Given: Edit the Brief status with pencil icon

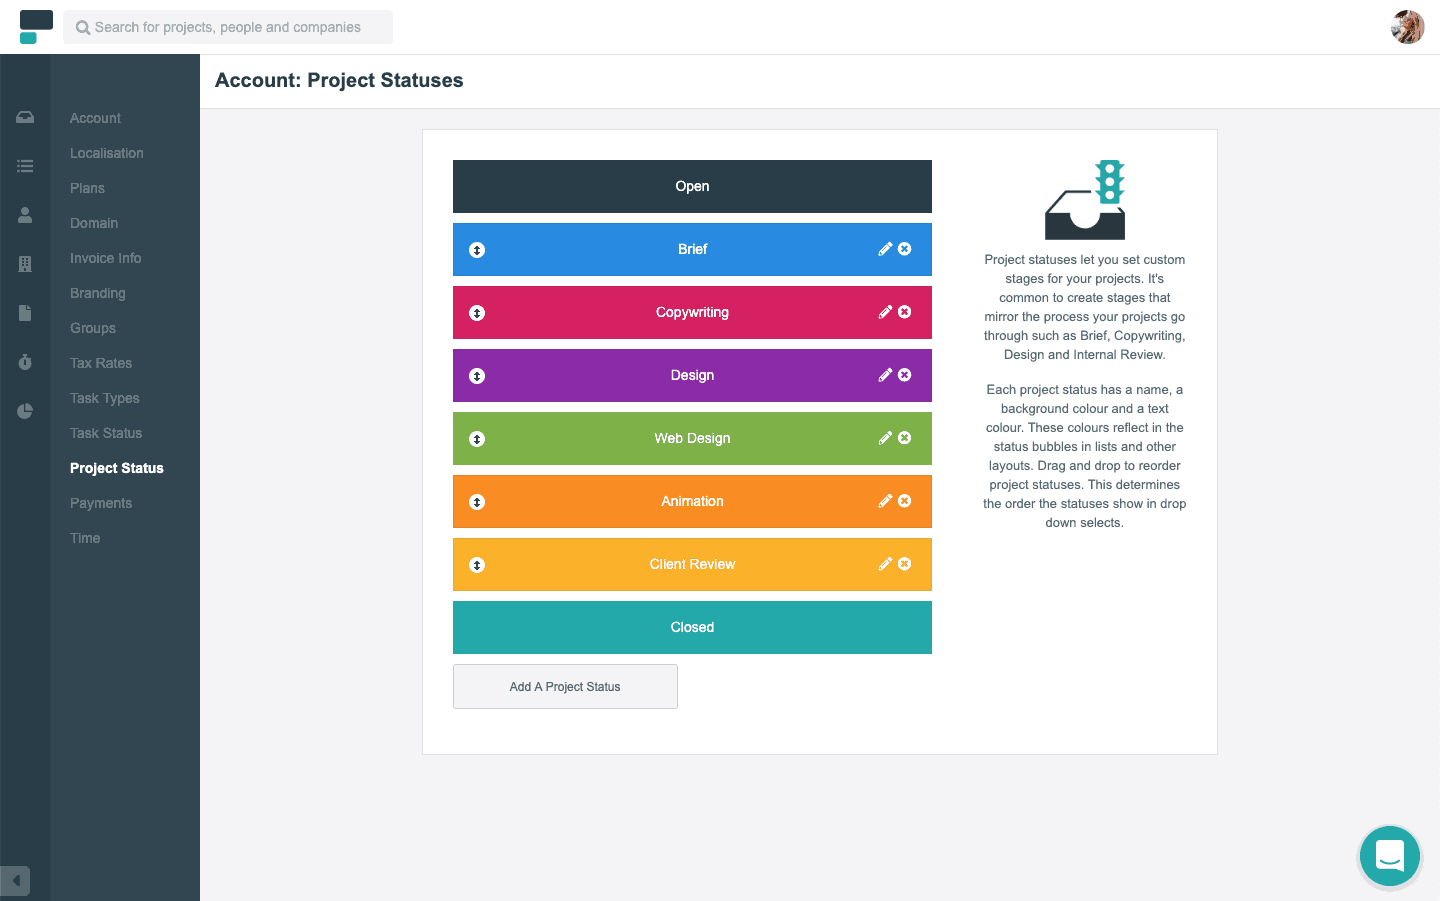Looking at the screenshot, I should 885,249.
